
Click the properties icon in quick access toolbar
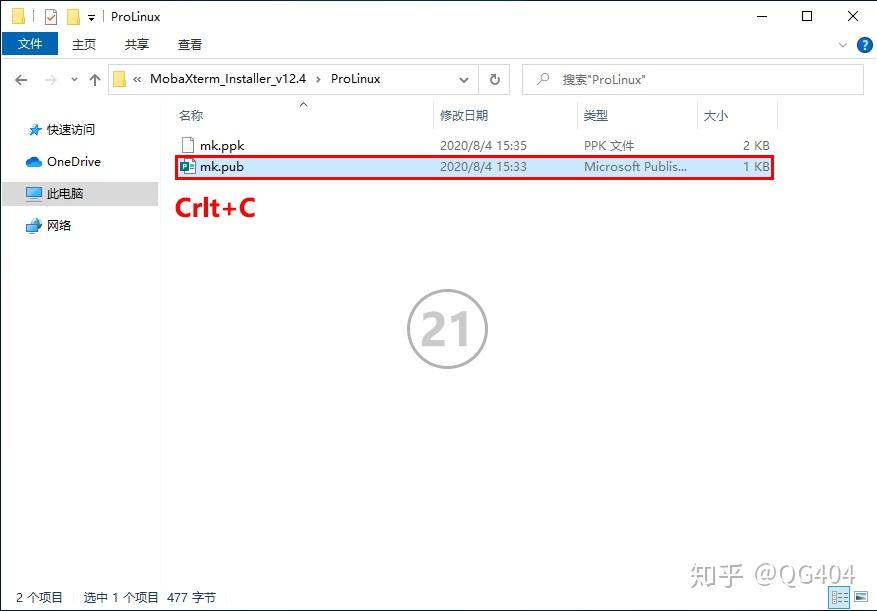pos(51,17)
